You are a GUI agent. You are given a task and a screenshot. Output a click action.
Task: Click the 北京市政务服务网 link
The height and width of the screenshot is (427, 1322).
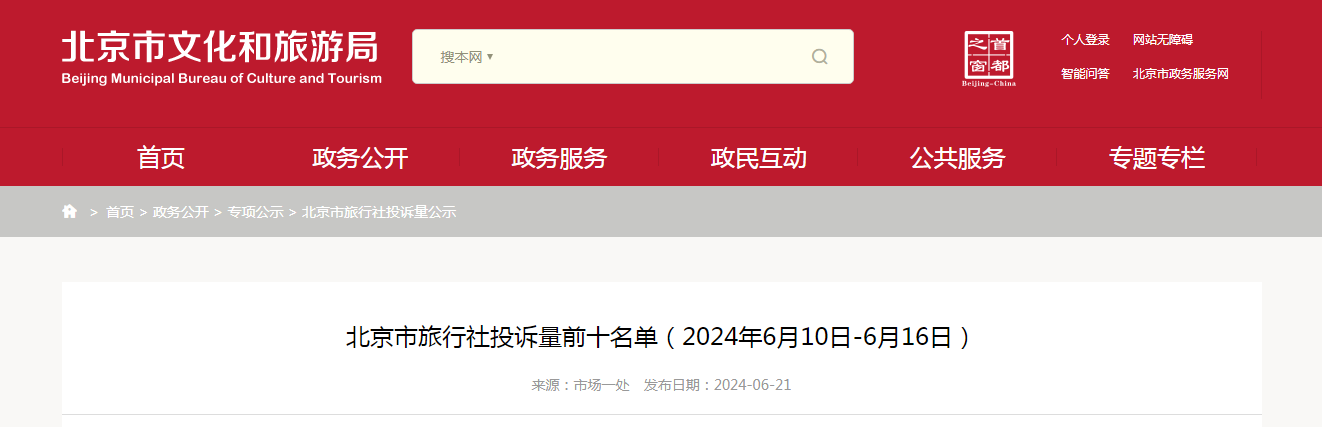tap(1181, 74)
